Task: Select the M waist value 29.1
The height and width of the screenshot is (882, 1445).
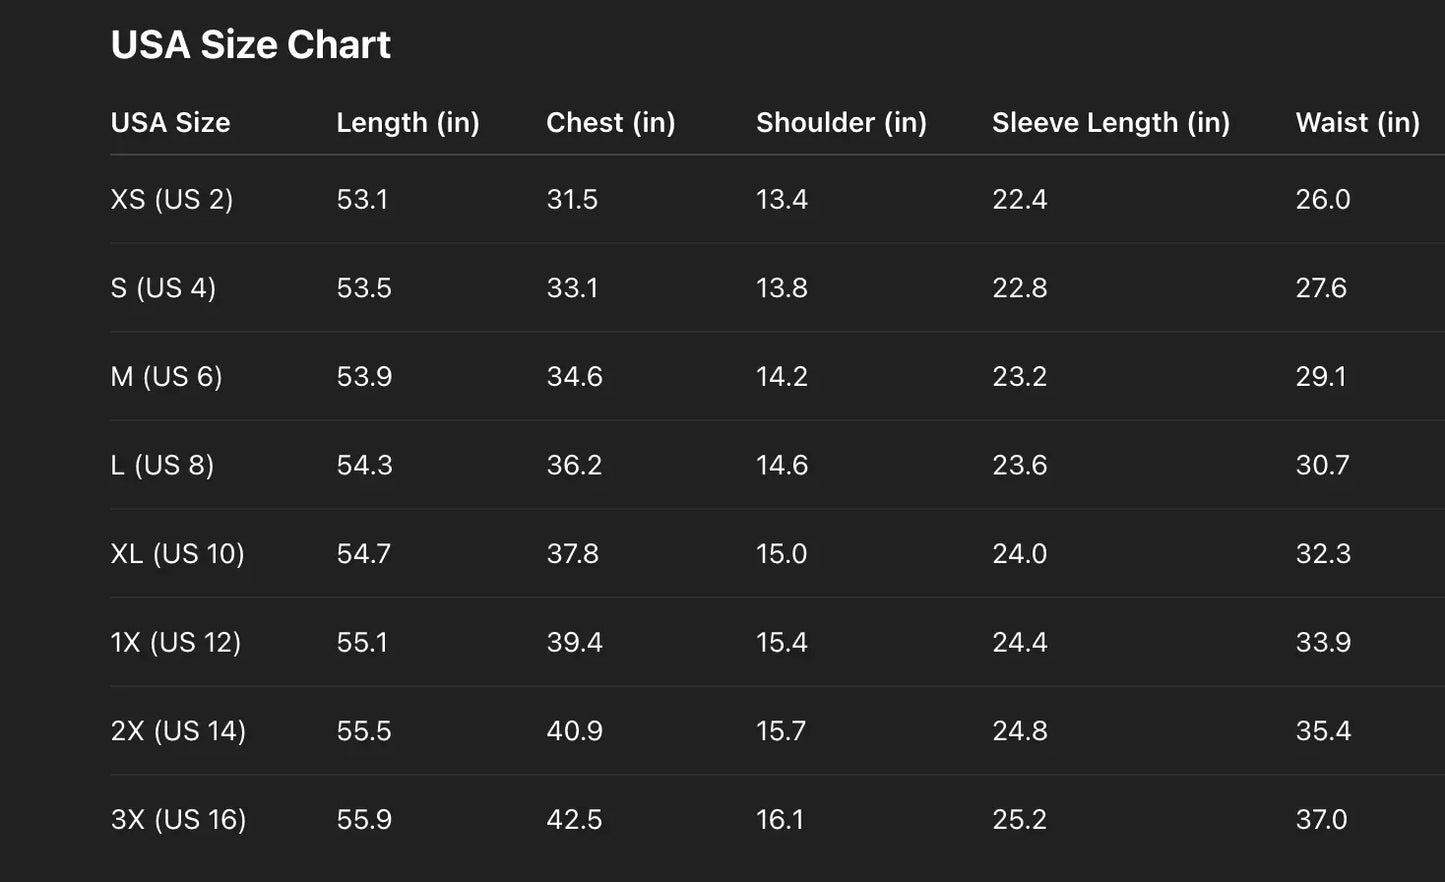Action: [x=1321, y=377]
